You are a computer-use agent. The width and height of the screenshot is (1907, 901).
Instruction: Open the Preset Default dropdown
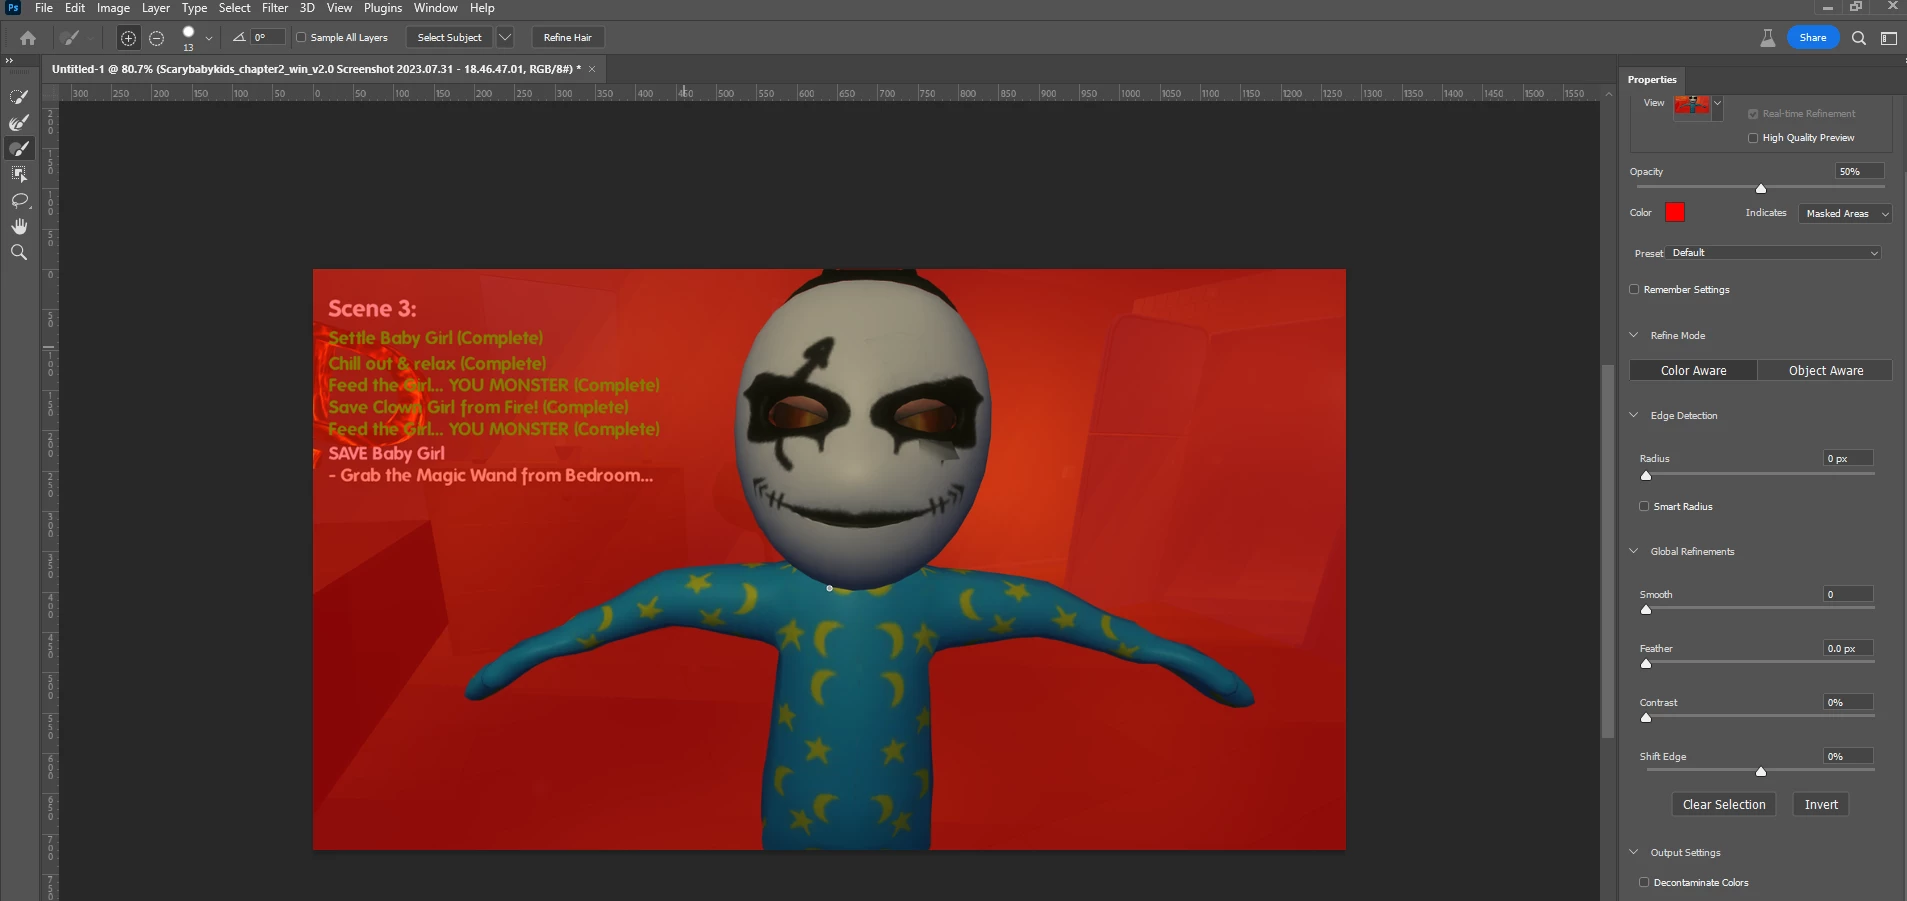click(1775, 253)
